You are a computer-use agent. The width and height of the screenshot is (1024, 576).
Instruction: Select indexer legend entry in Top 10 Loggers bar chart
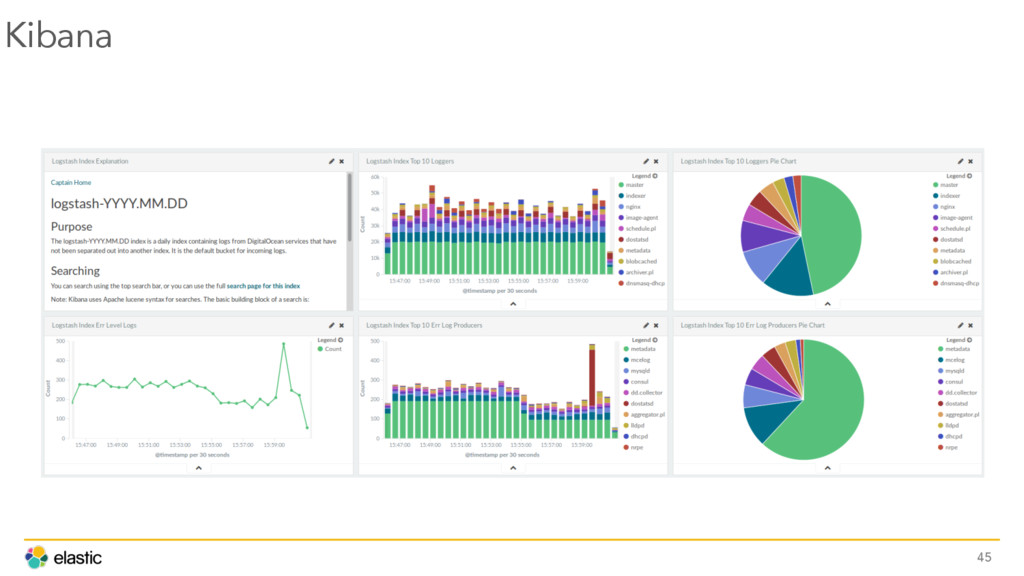632,196
